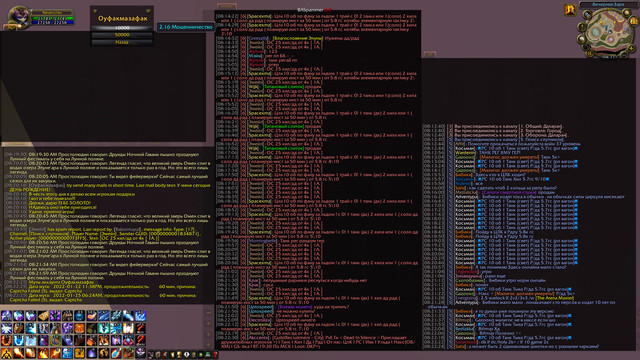The width and height of the screenshot is (640, 360).
Task: Use the white frost snowflake ability in the second row
Action: click(x=6, y=328)
